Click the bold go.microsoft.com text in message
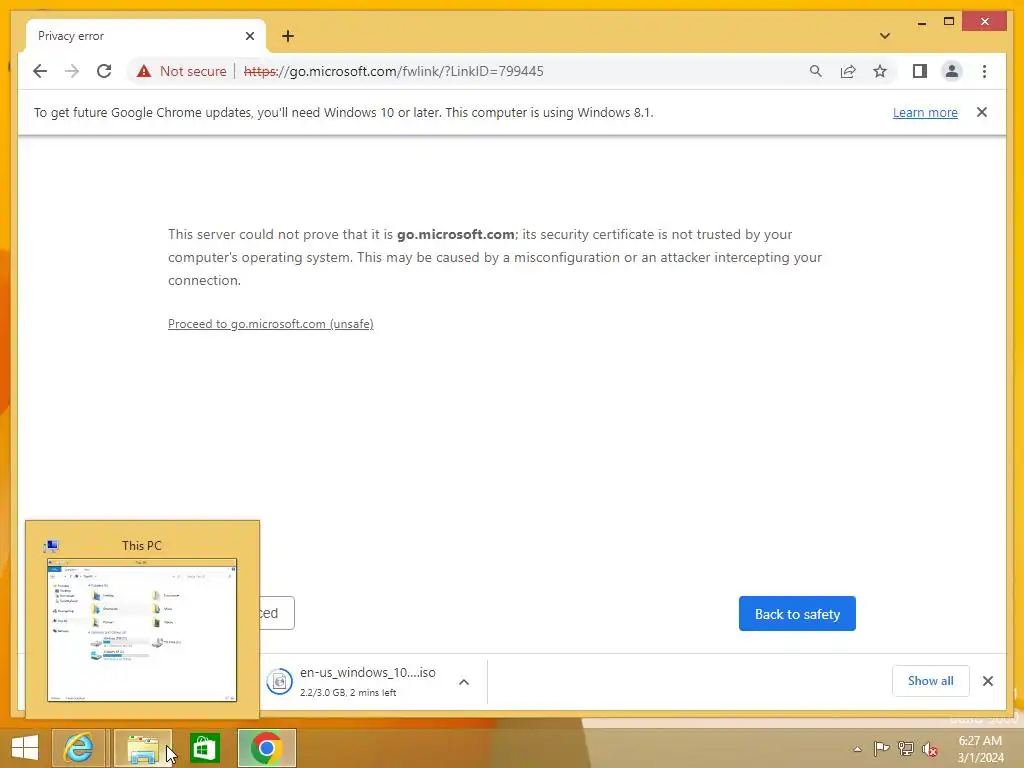This screenshot has height=768, width=1024. pyautogui.click(x=456, y=234)
